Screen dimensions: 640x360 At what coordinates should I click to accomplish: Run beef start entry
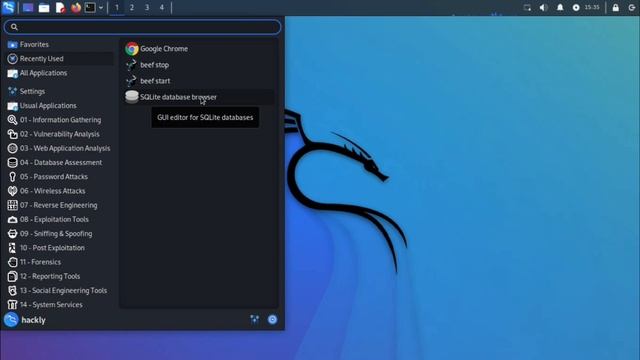point(199,81)
